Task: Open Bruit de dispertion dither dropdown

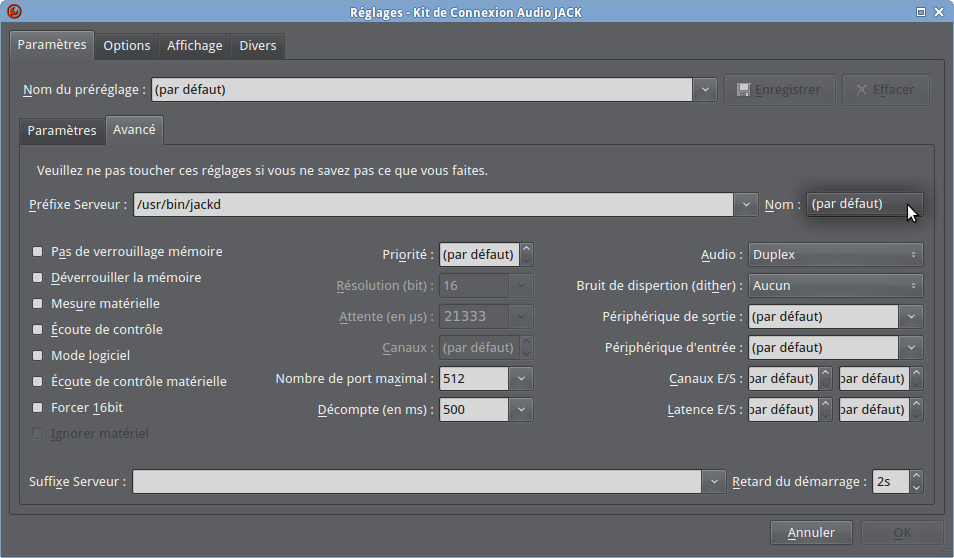Action: [x=835, y=285]
